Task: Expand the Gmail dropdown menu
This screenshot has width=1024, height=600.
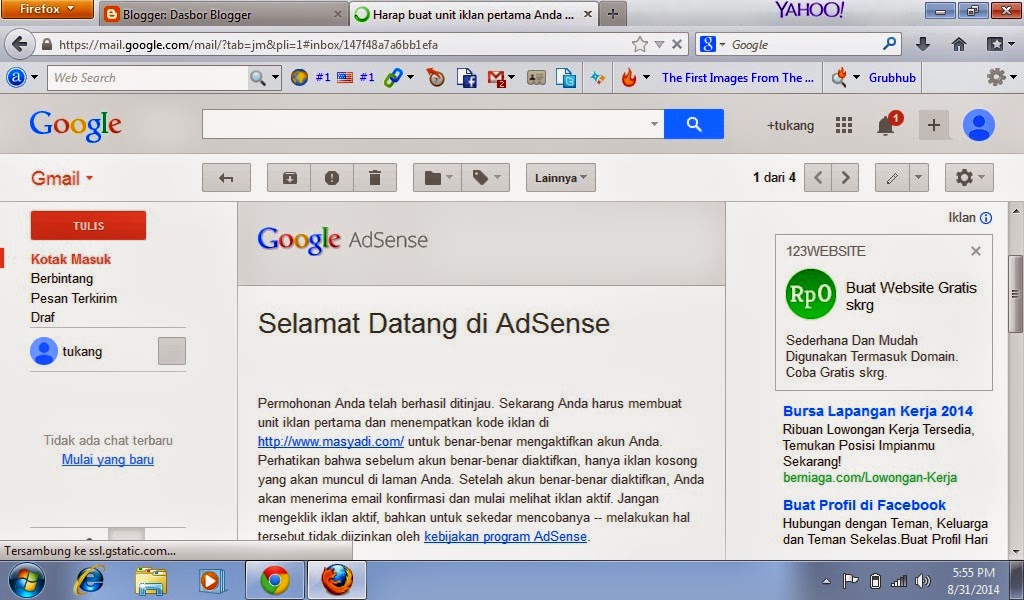Action: [x=62, y=178]
